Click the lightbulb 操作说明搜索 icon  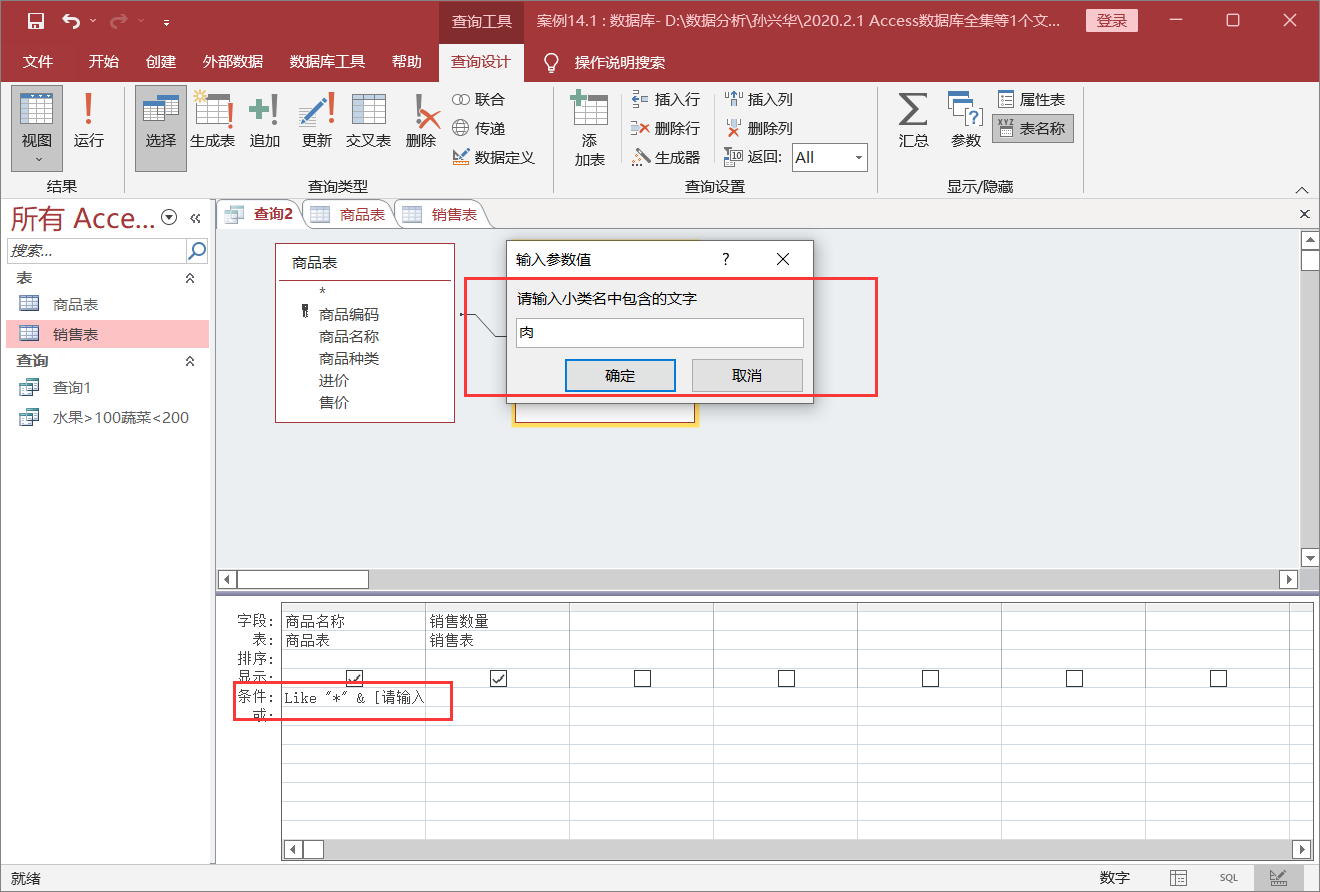[x=550, y=62]
